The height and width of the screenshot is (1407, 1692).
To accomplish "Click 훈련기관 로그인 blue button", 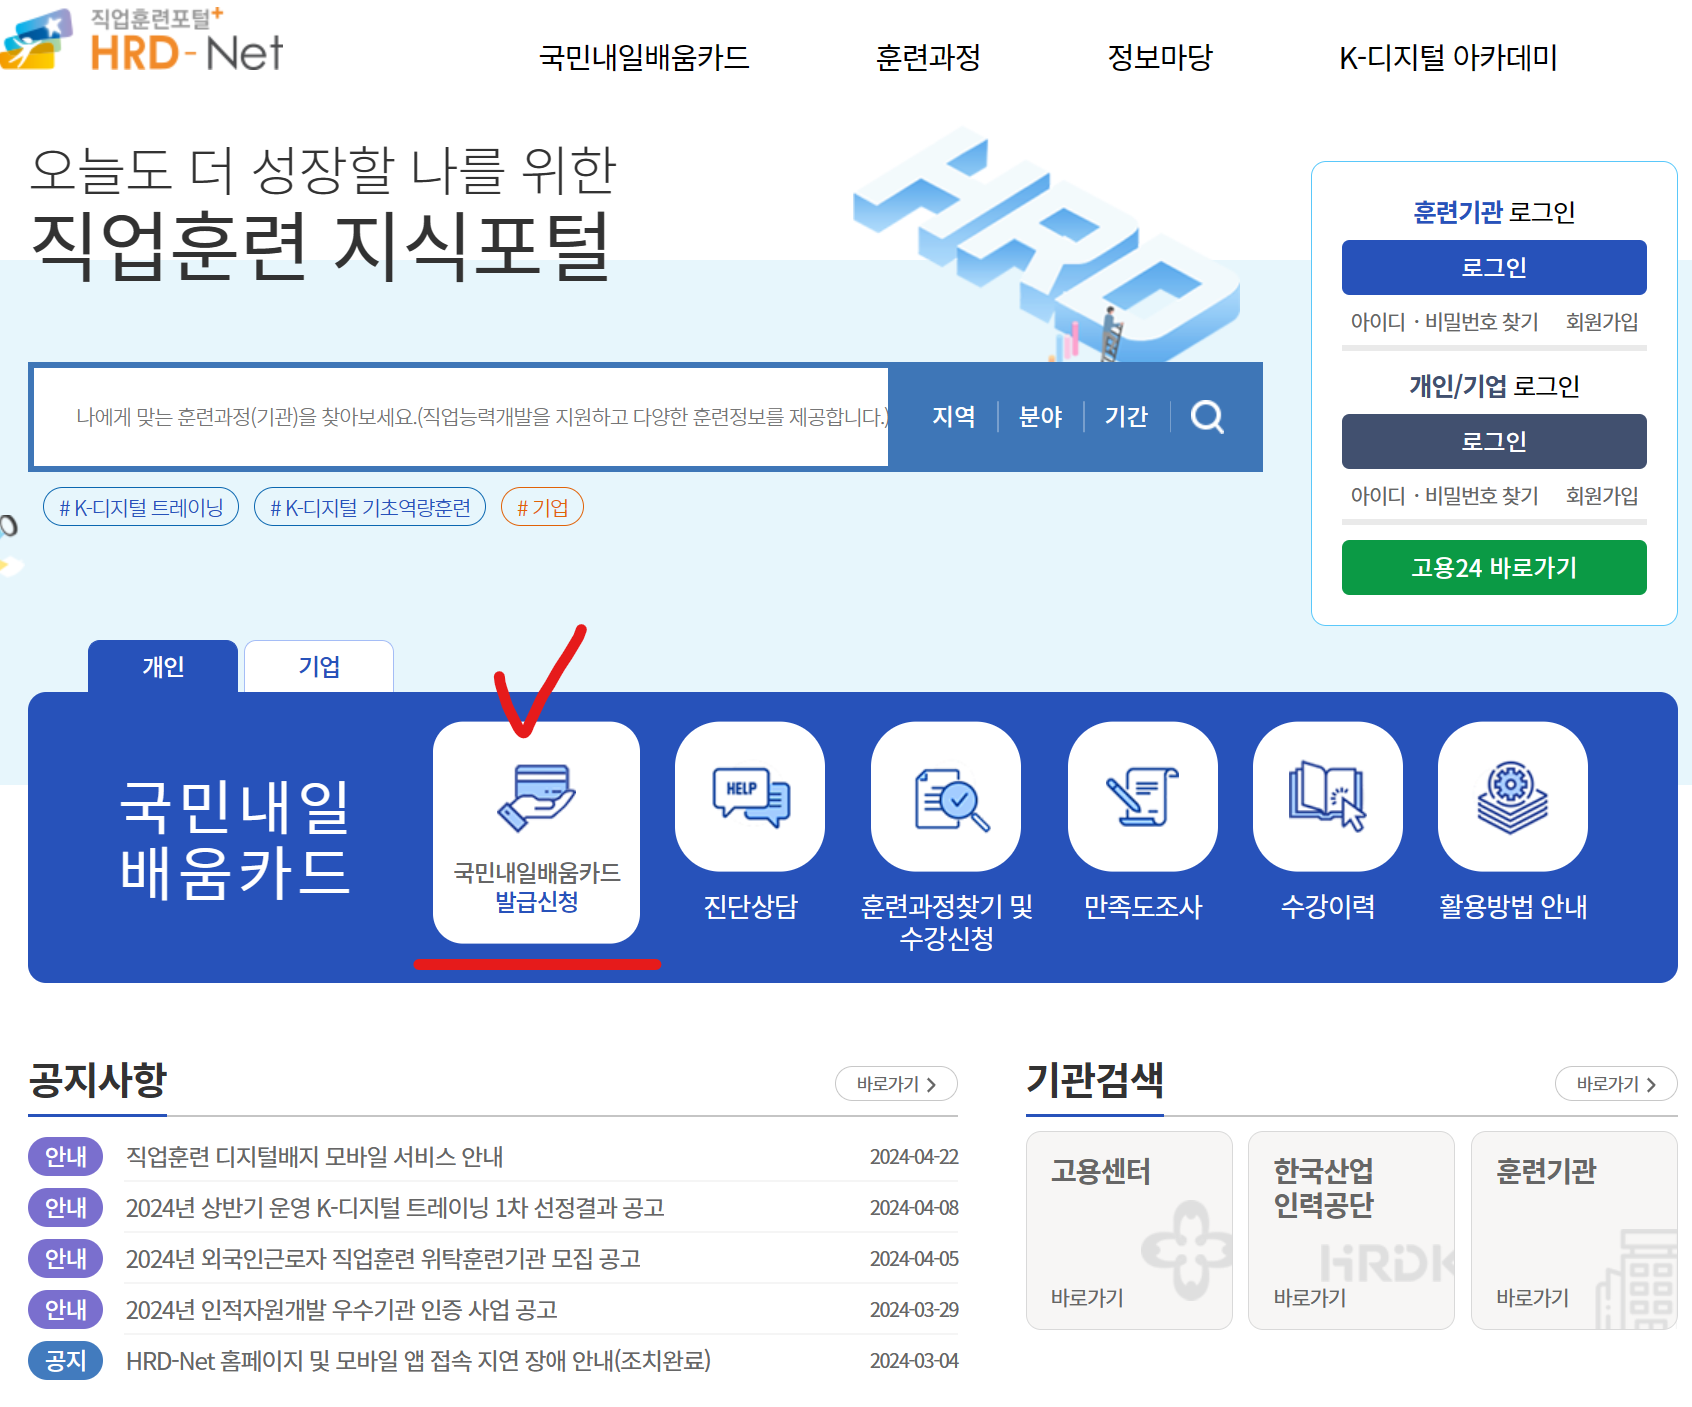I will (x=1494, y=267).
